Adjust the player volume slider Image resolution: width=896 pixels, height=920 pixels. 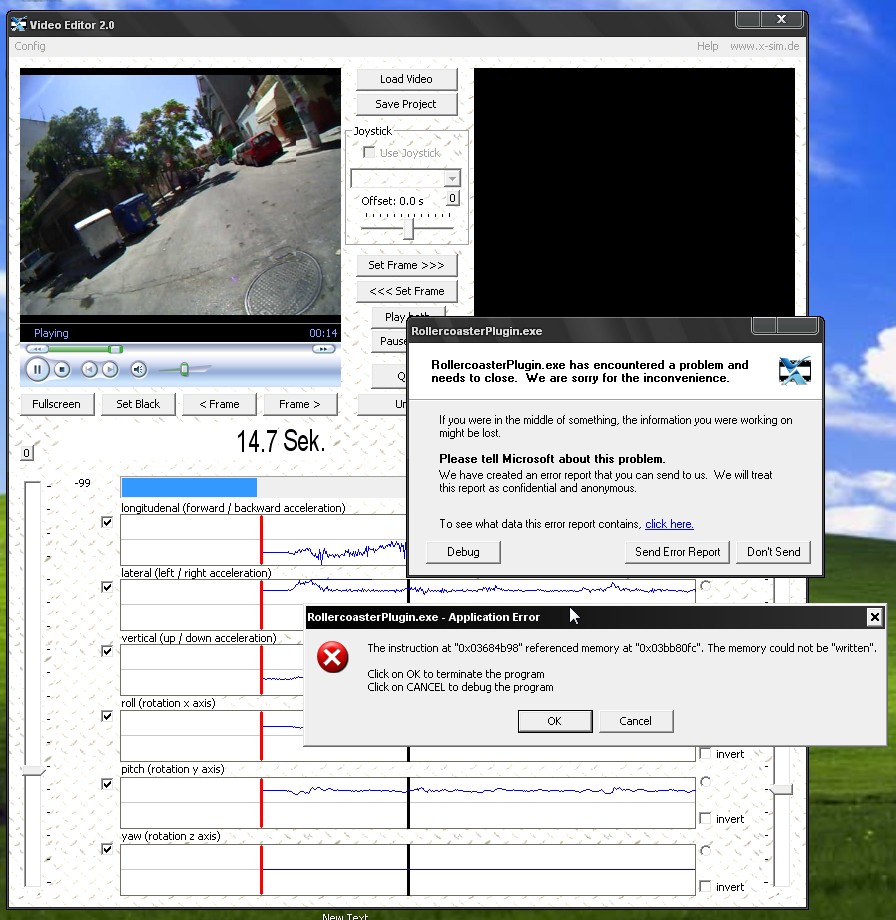[x=184, y=370]
